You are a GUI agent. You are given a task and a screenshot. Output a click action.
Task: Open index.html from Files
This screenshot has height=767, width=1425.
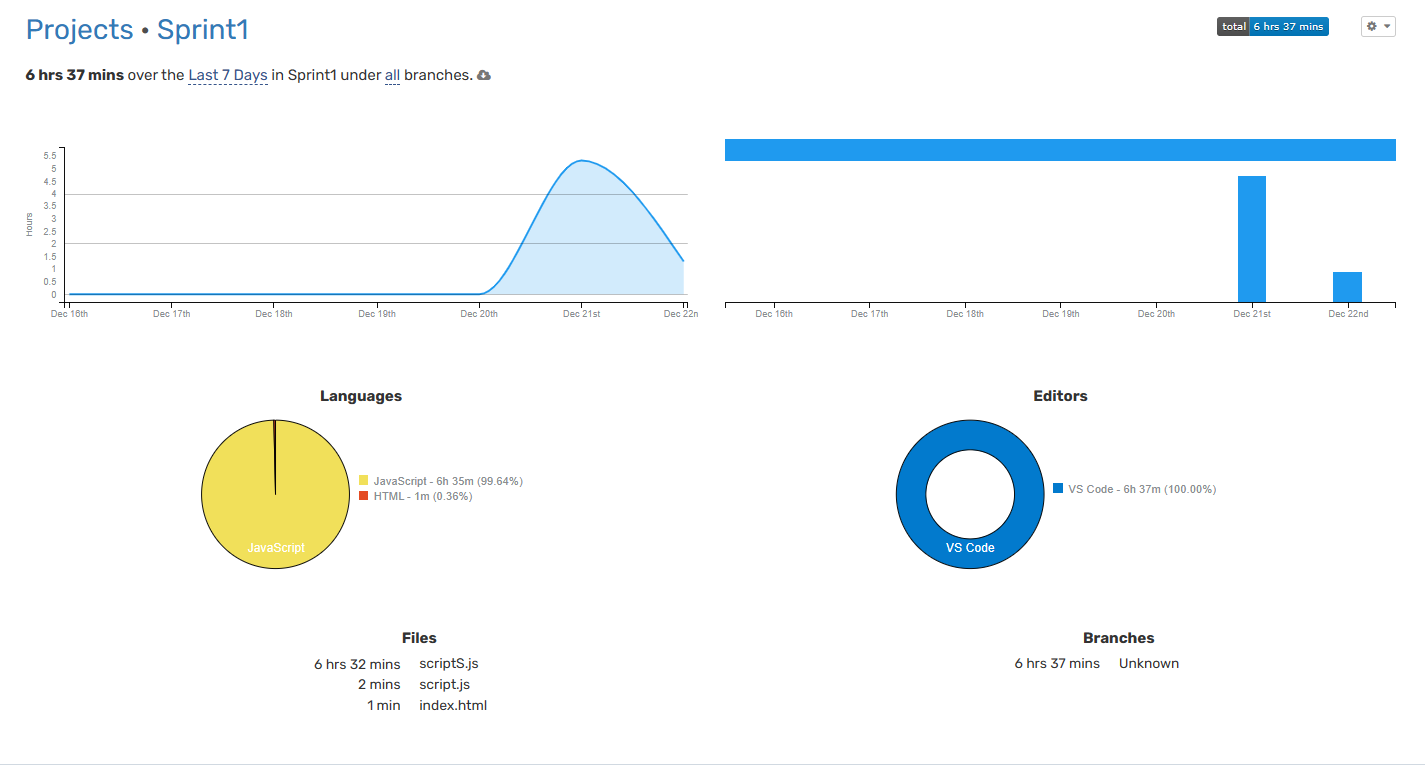pos(453,705)
